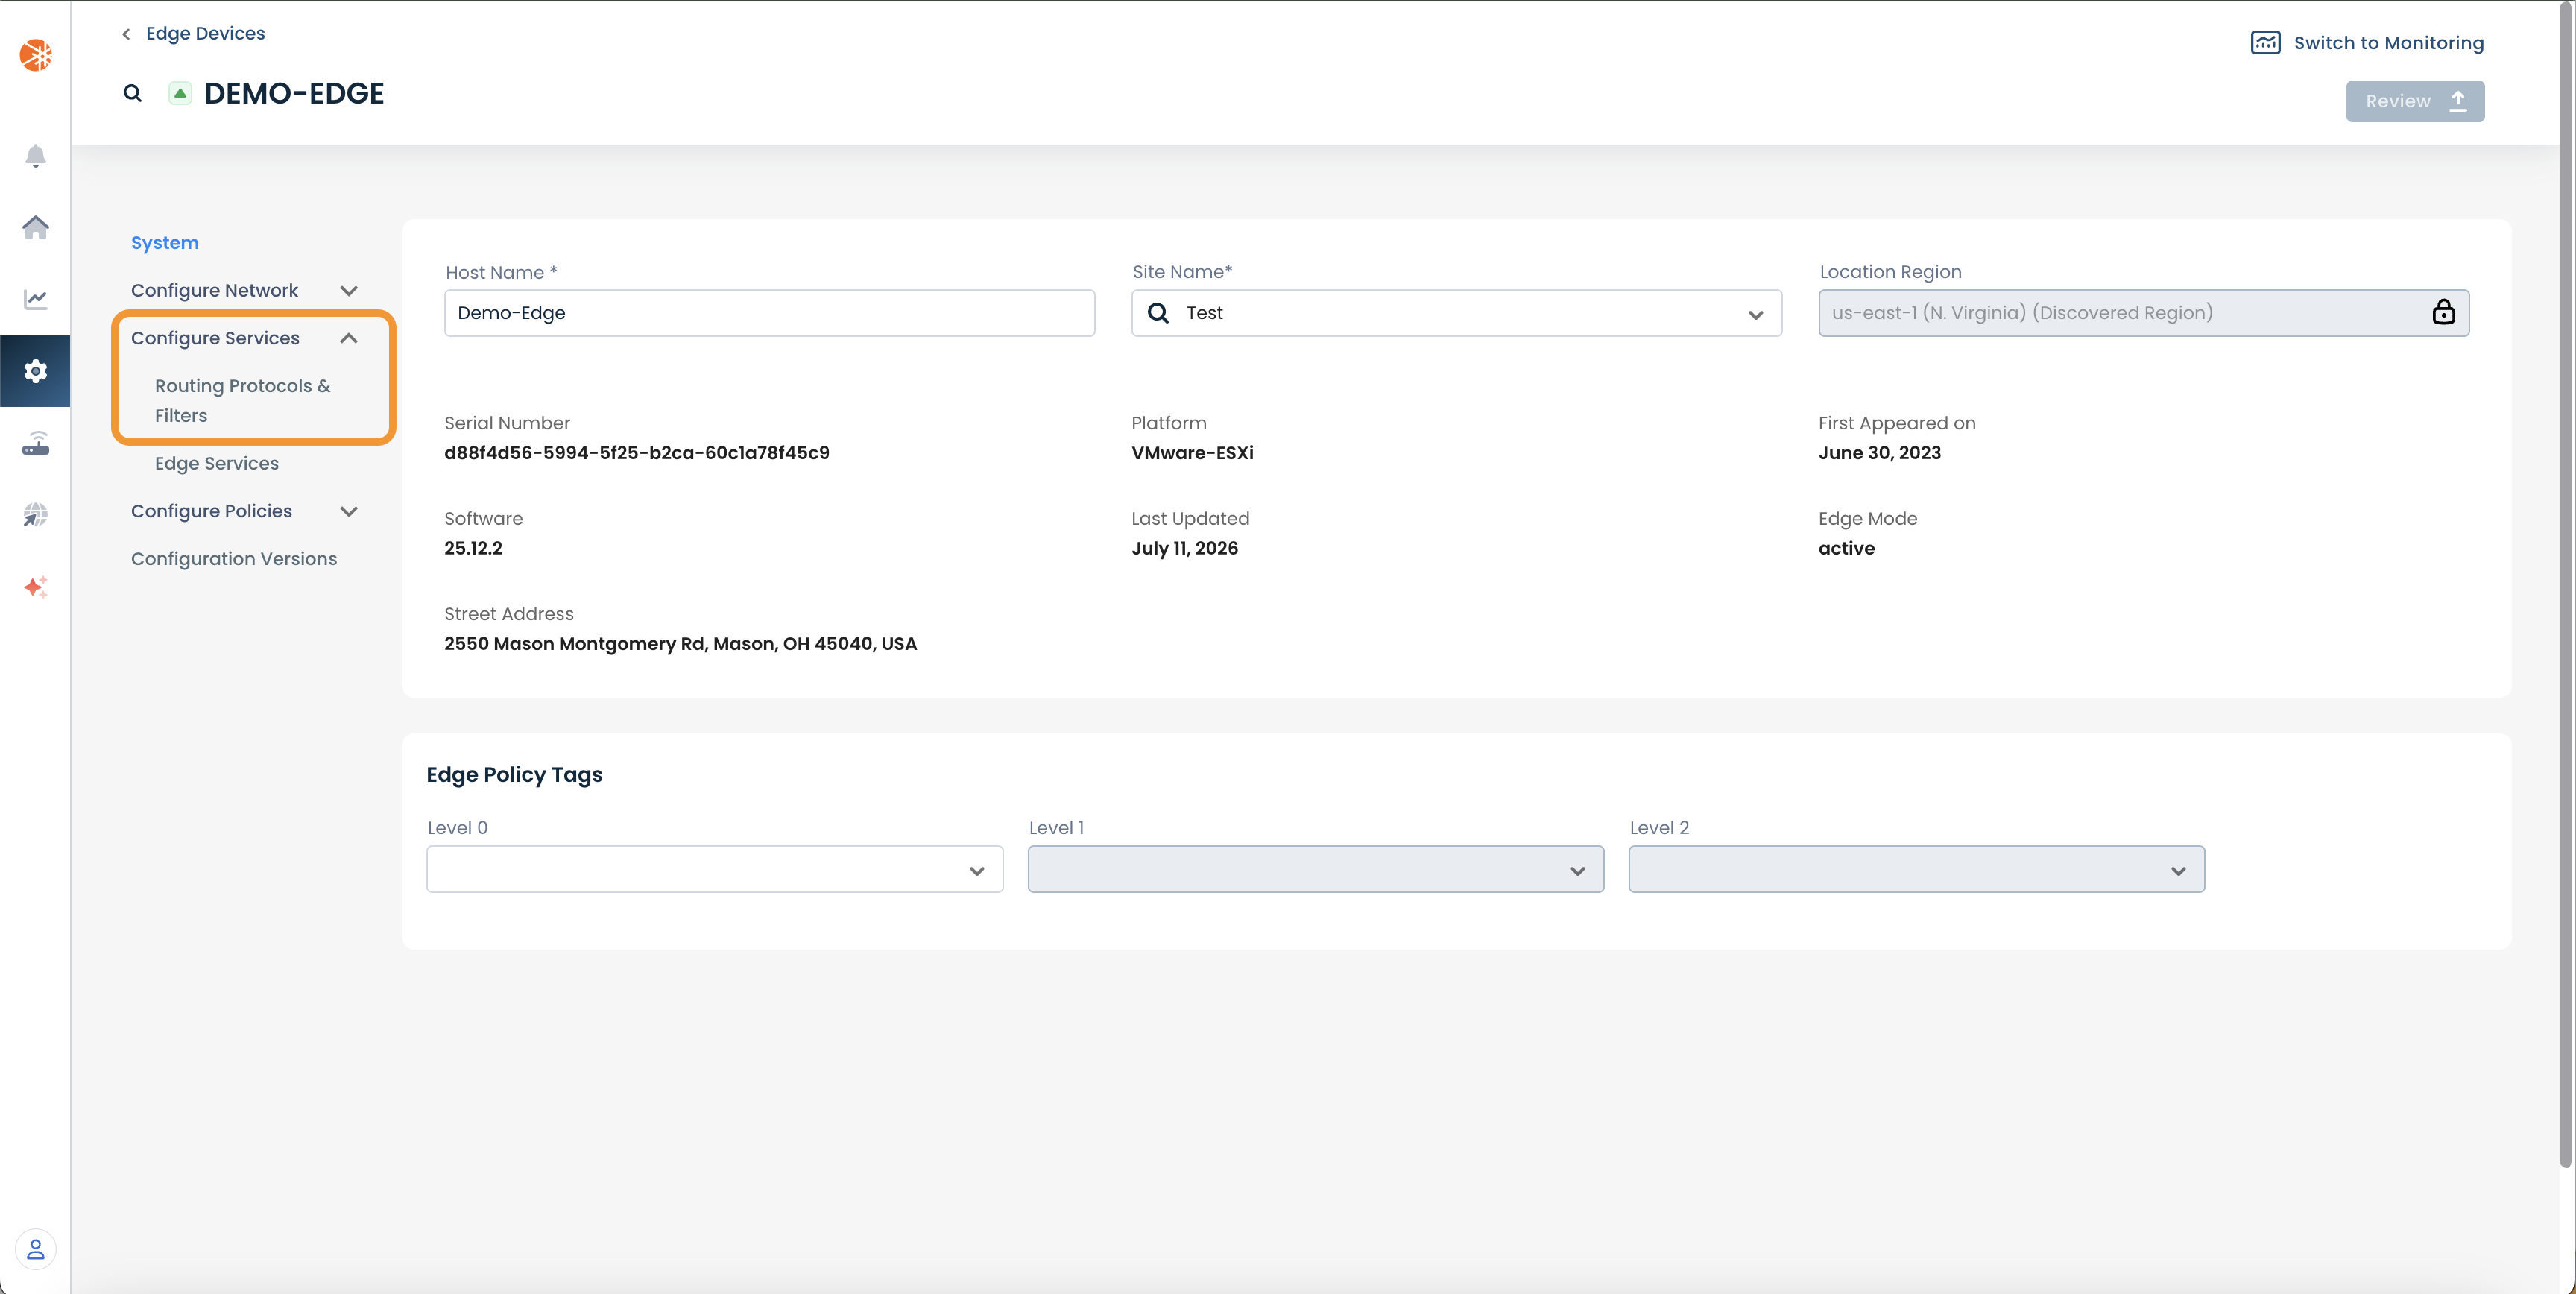Screen dimensions: 2576x1294
Task: Click the Review button
Action: pos(2414,101)
